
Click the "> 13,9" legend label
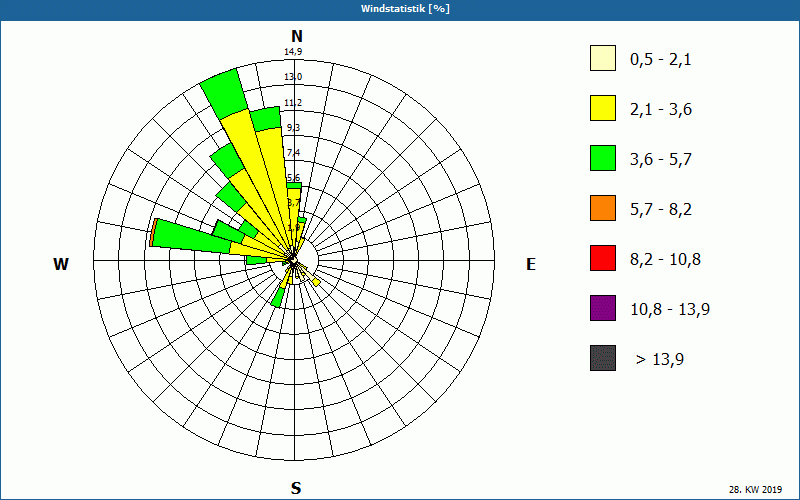[660, 359]
